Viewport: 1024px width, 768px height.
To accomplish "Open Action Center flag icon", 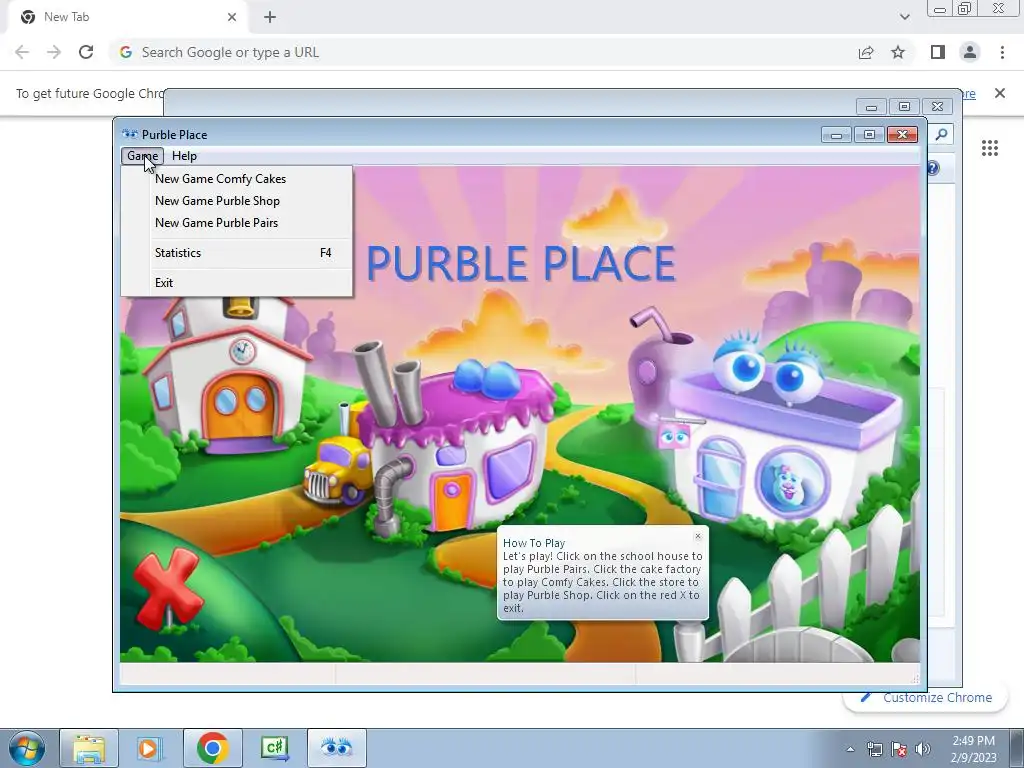I will [x=899, y=749].
